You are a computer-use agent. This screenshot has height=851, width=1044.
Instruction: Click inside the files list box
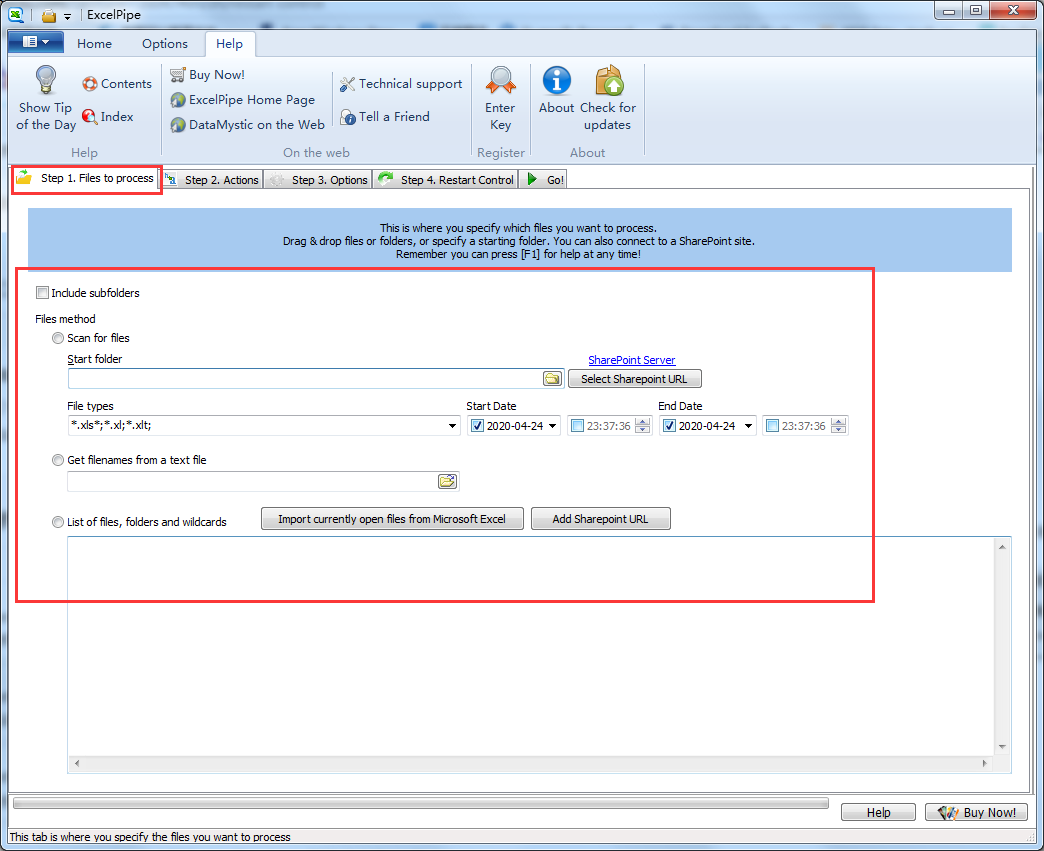pos(530,646)
